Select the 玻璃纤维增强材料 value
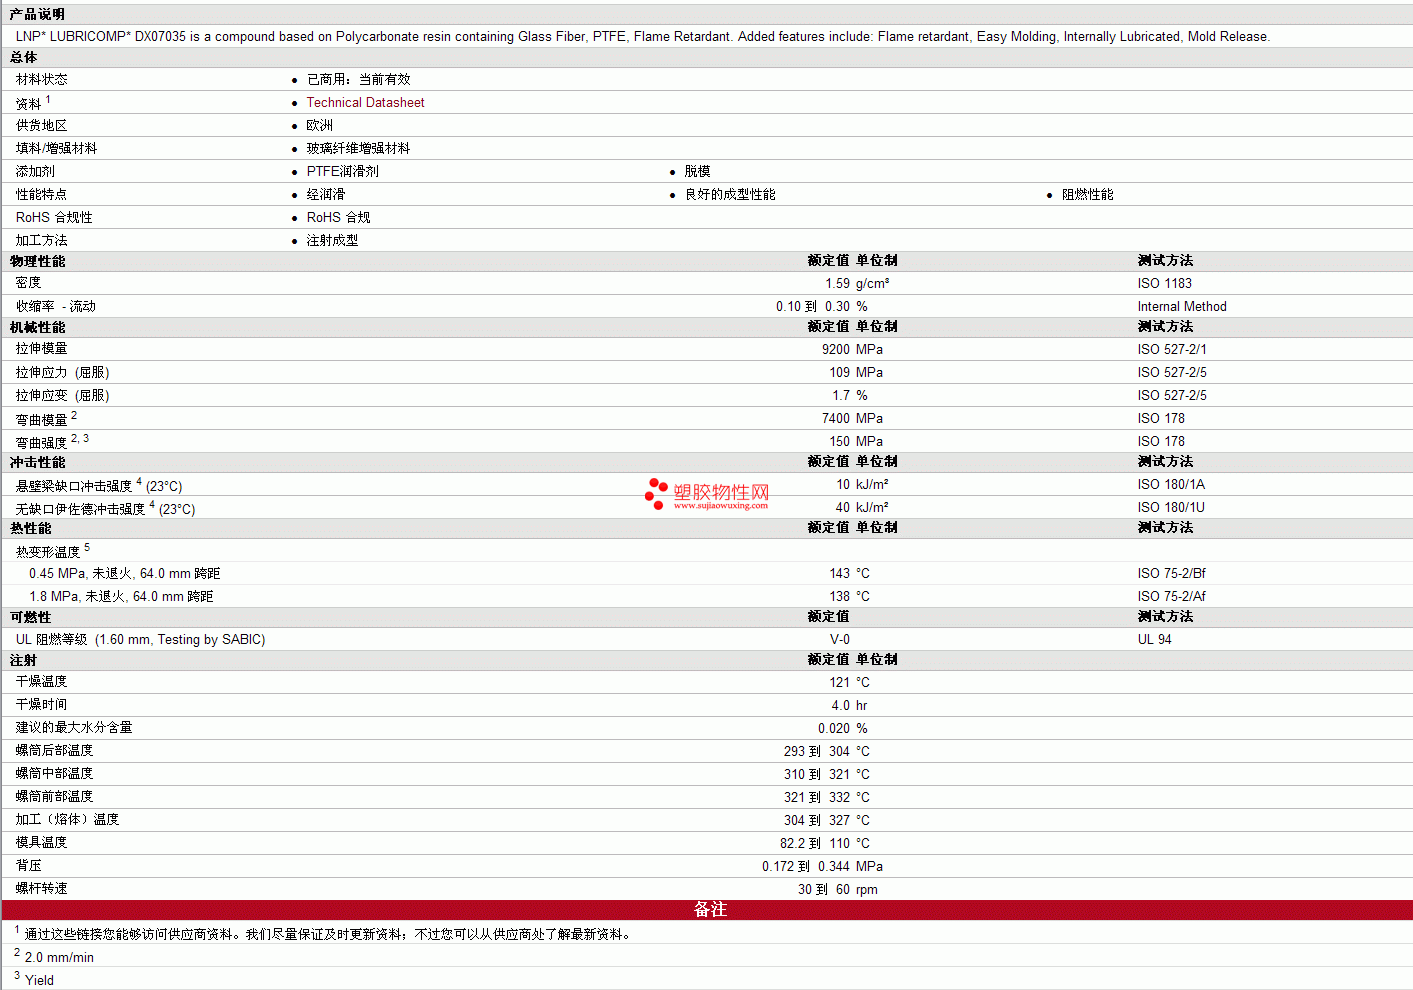 (x=358, y=148)
